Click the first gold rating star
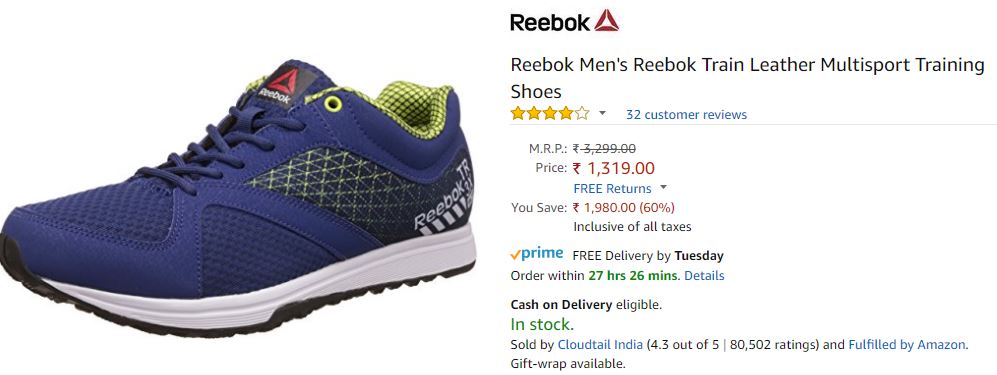The width and height of the screenshot is (997, 375). [x=518, y=114]
